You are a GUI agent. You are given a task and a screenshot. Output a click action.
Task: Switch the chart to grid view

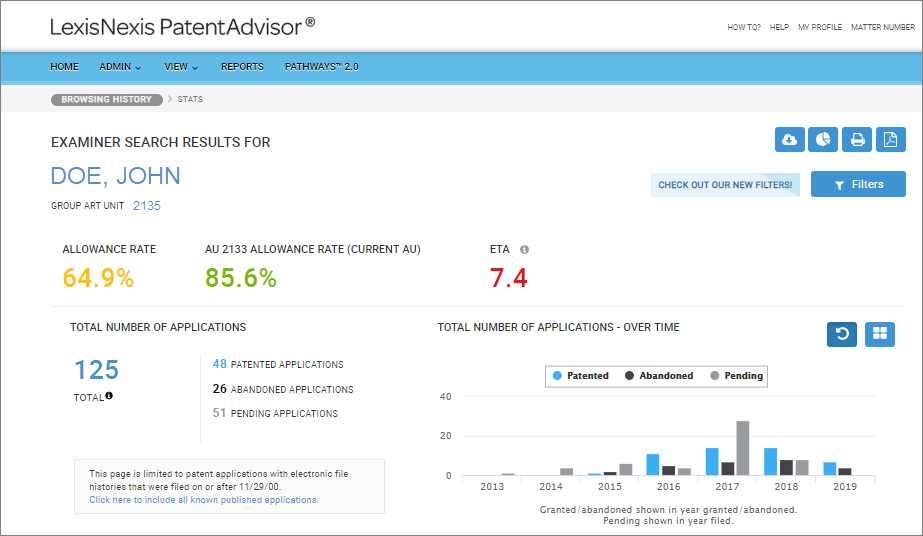point(879,334)
